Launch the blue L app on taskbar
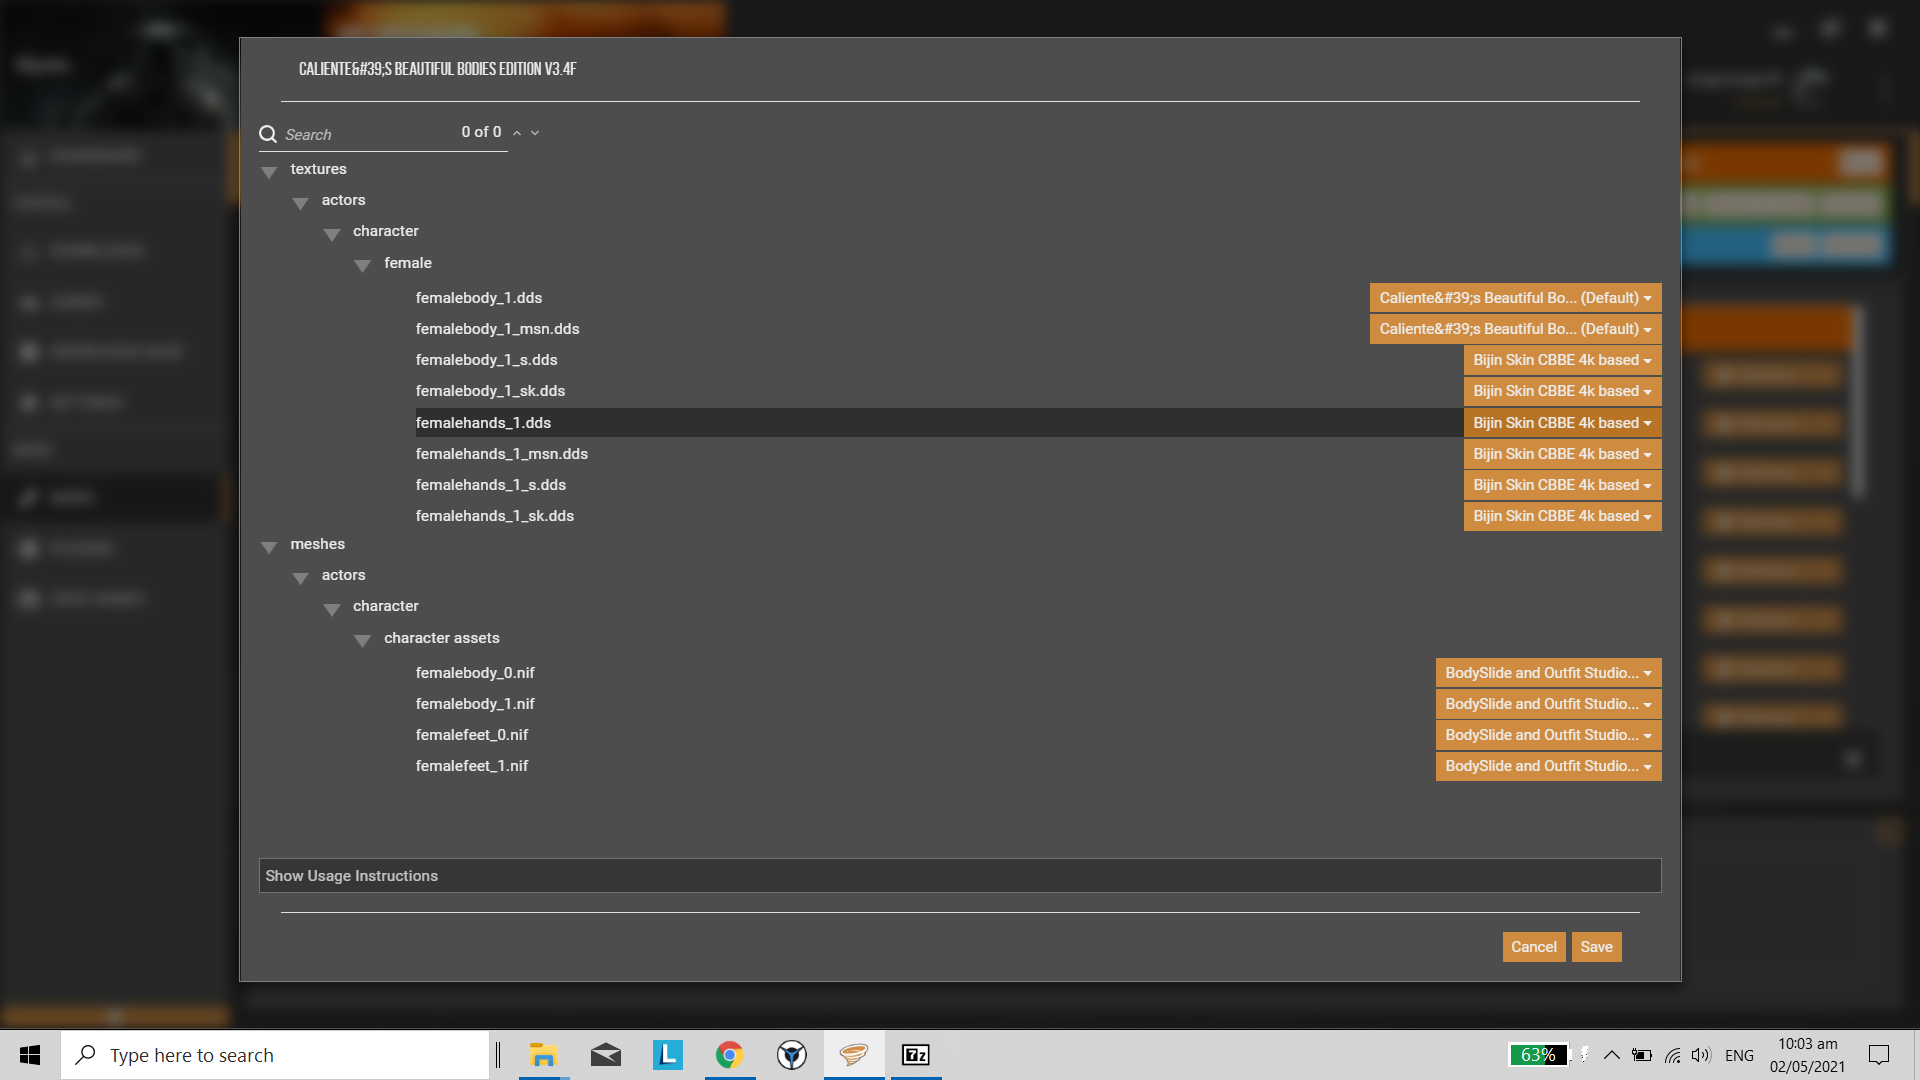 tap(668, 1055)
